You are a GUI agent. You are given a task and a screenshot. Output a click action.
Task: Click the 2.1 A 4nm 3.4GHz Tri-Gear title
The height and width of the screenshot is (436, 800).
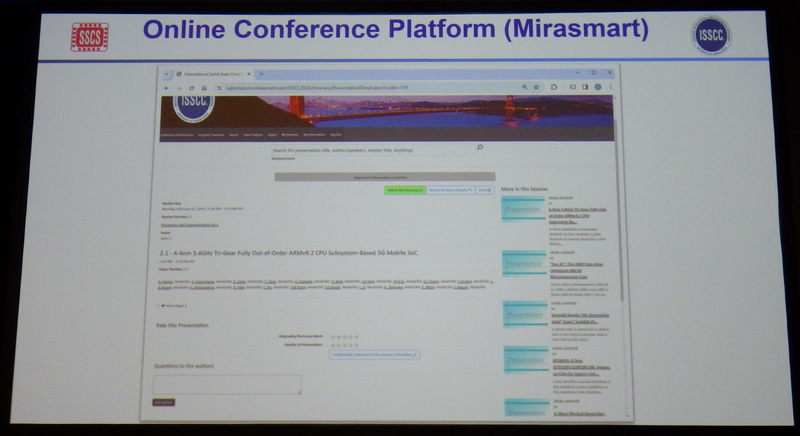pyautogui.click(x=289, y=253)
